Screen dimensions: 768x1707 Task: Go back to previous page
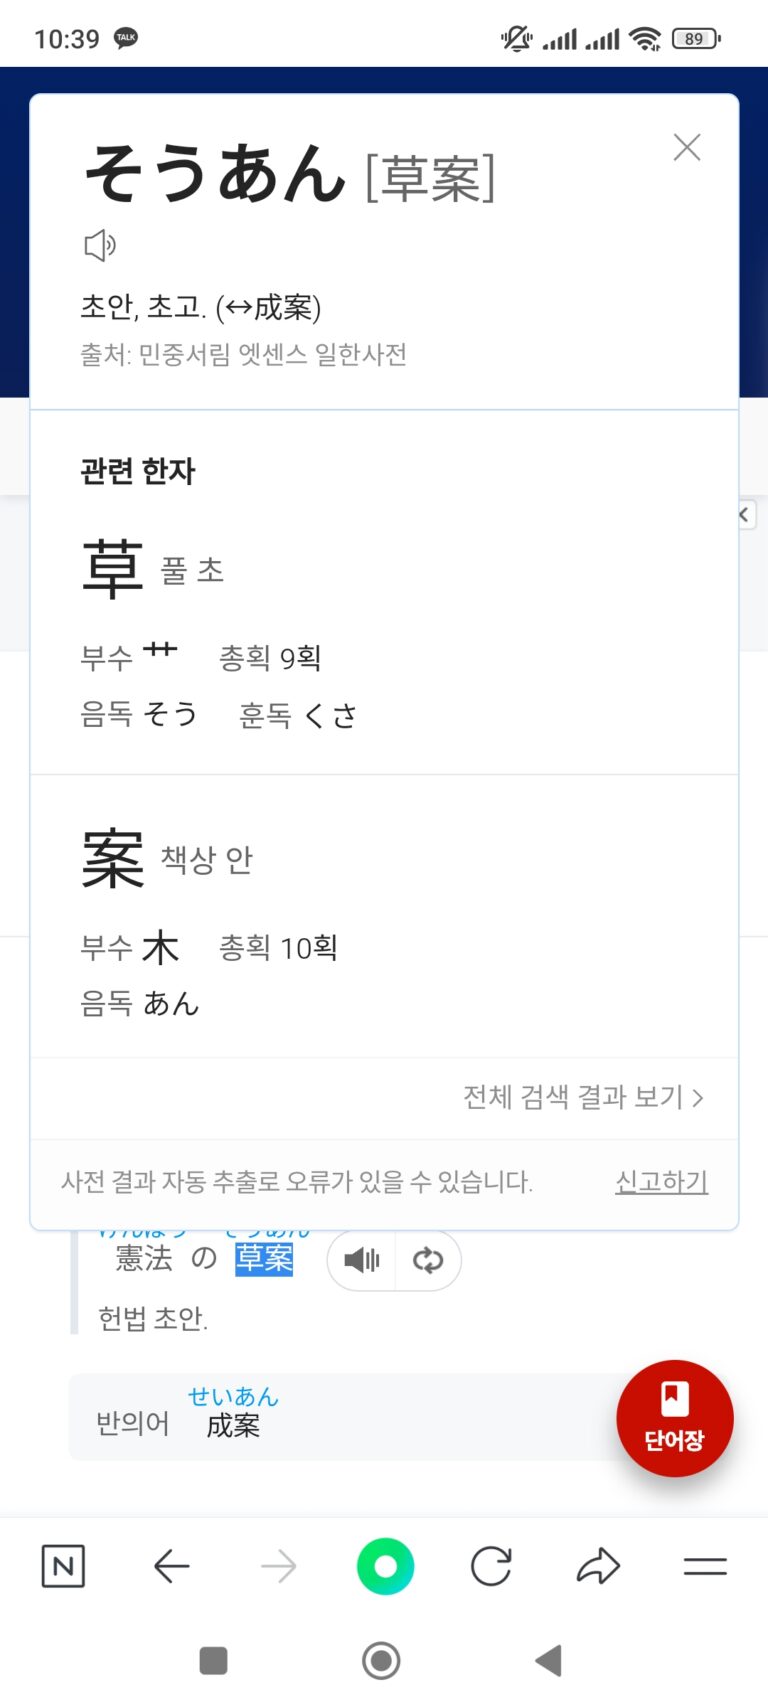coord(172,1566)
